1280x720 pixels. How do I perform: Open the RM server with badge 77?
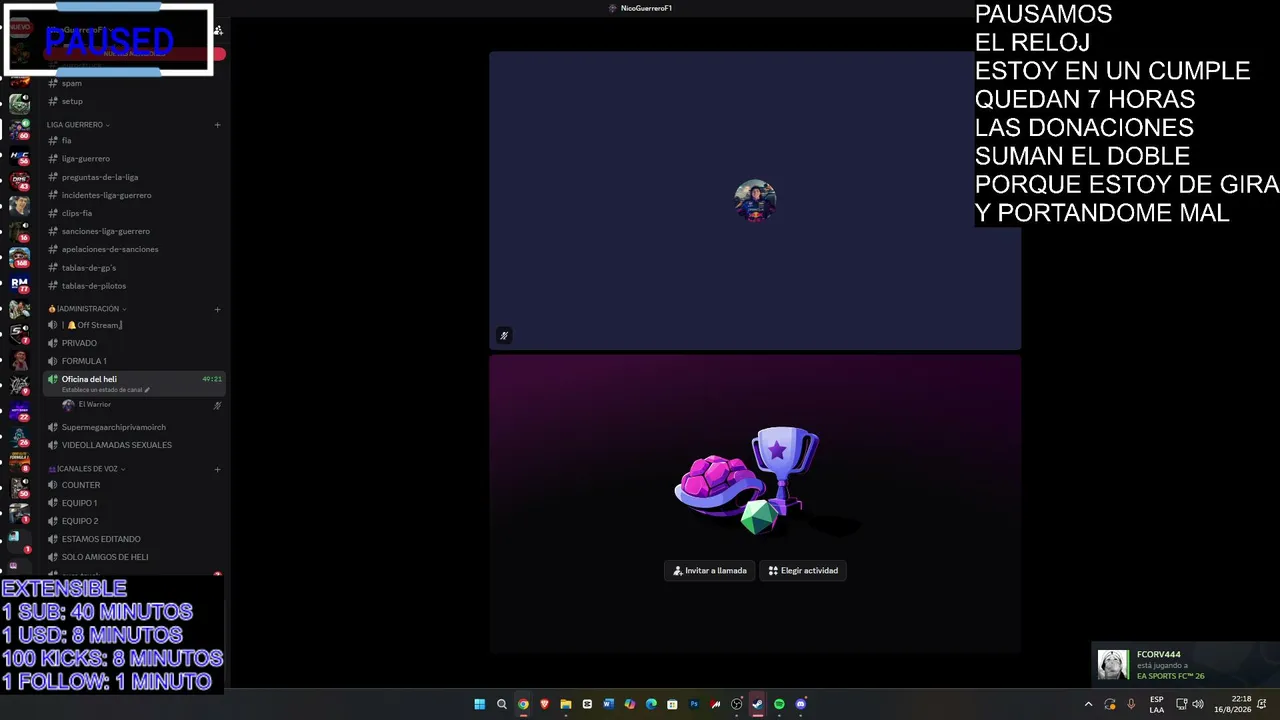[19, 284]
